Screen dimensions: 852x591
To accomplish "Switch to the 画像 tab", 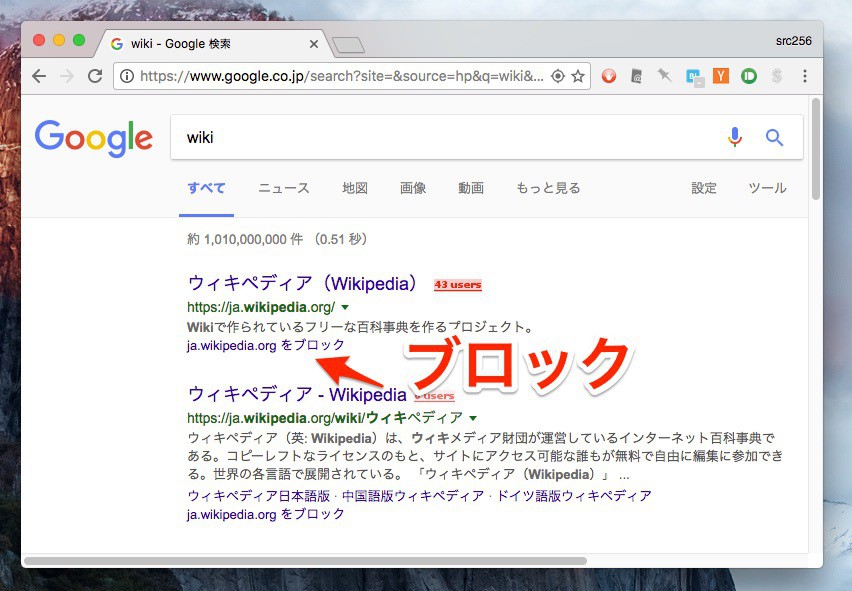I will [413, 188].
